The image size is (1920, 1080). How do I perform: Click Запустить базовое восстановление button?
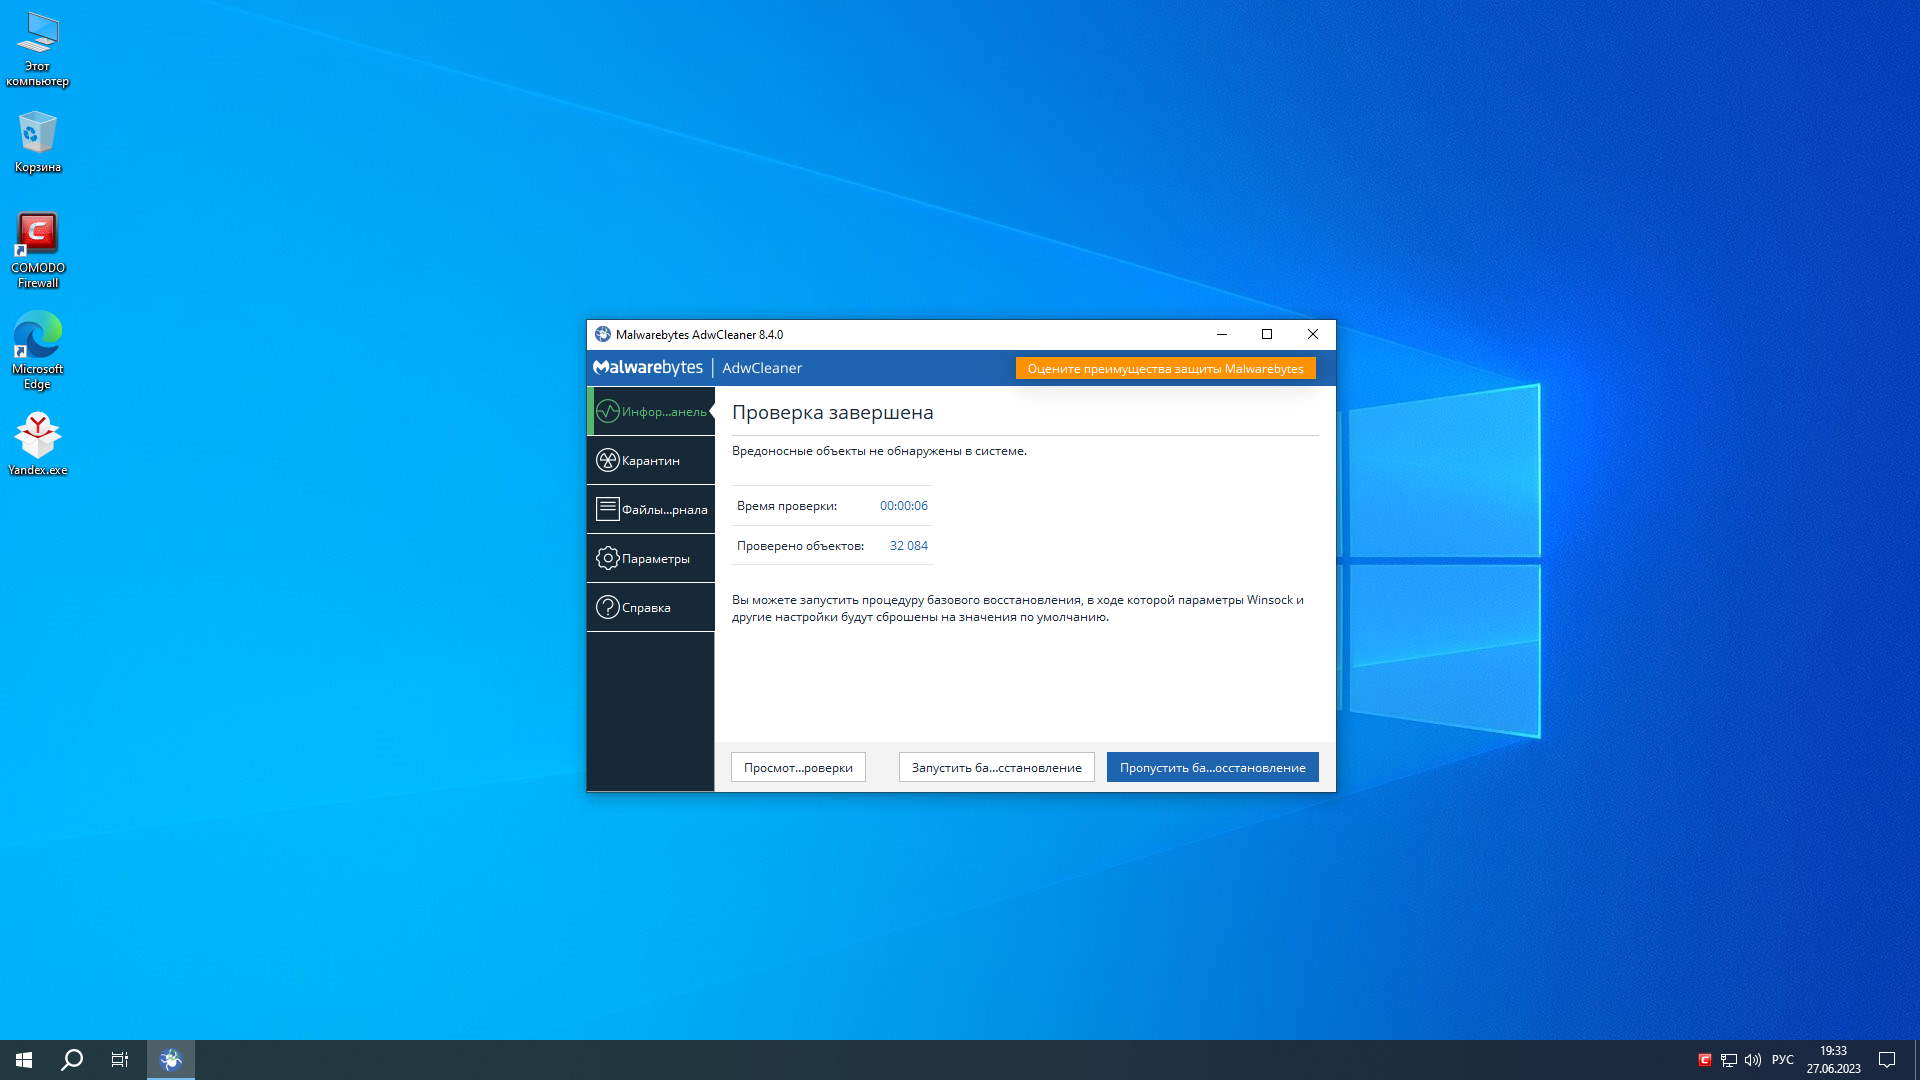pyautogui.click(x=996, y=767)
